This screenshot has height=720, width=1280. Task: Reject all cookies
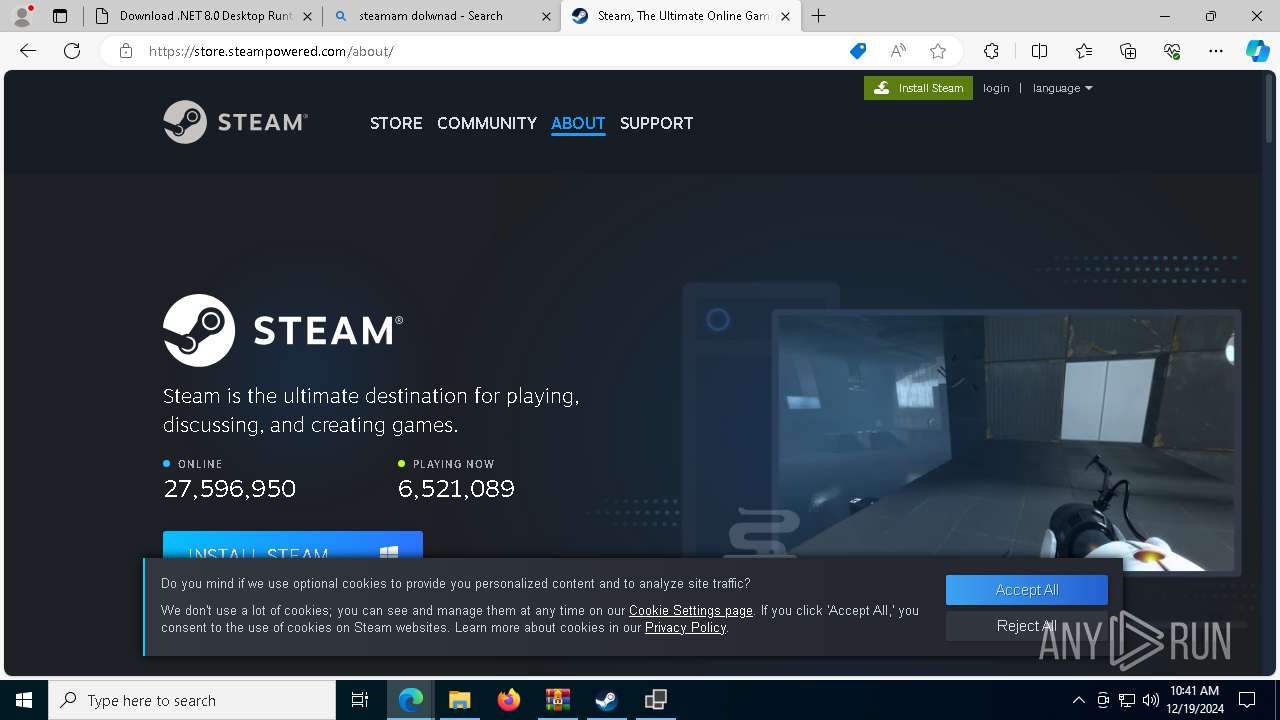(x=1027, y=626)
